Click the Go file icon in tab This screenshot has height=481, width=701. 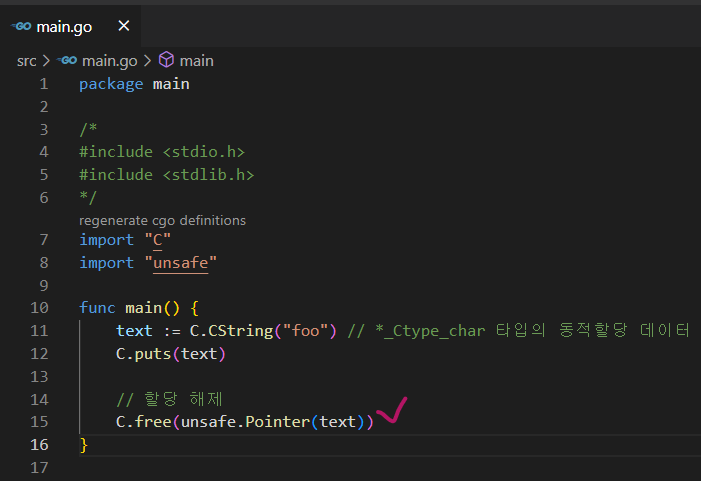pos(20,26)
